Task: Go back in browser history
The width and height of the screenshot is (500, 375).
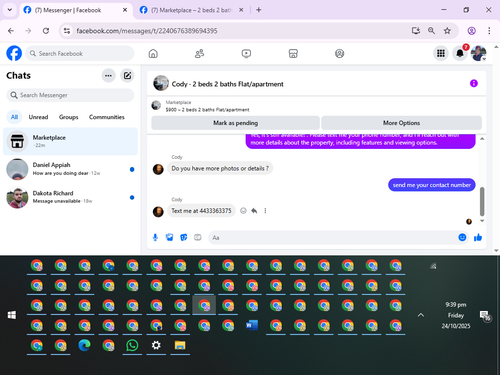Action: click(11, 31)
